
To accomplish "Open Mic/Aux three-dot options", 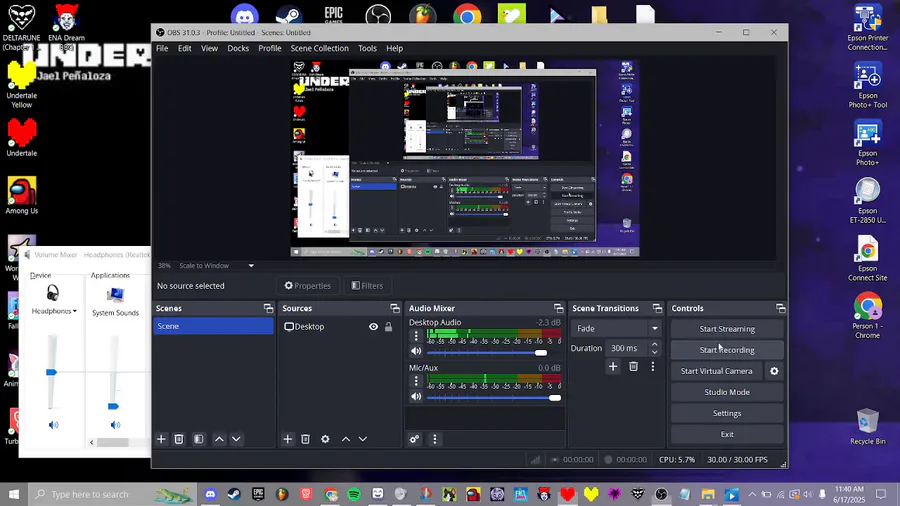I will click(x=416, y=380).
